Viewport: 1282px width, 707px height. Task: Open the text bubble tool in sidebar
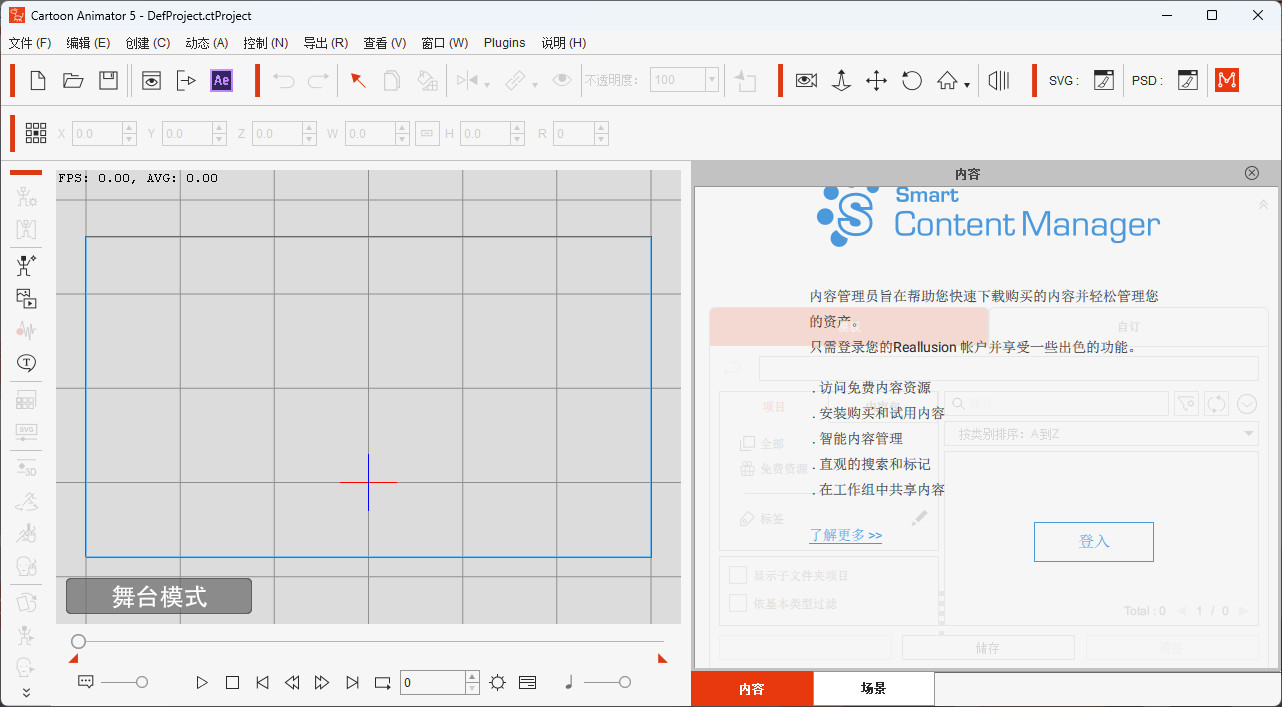point(26,363)
